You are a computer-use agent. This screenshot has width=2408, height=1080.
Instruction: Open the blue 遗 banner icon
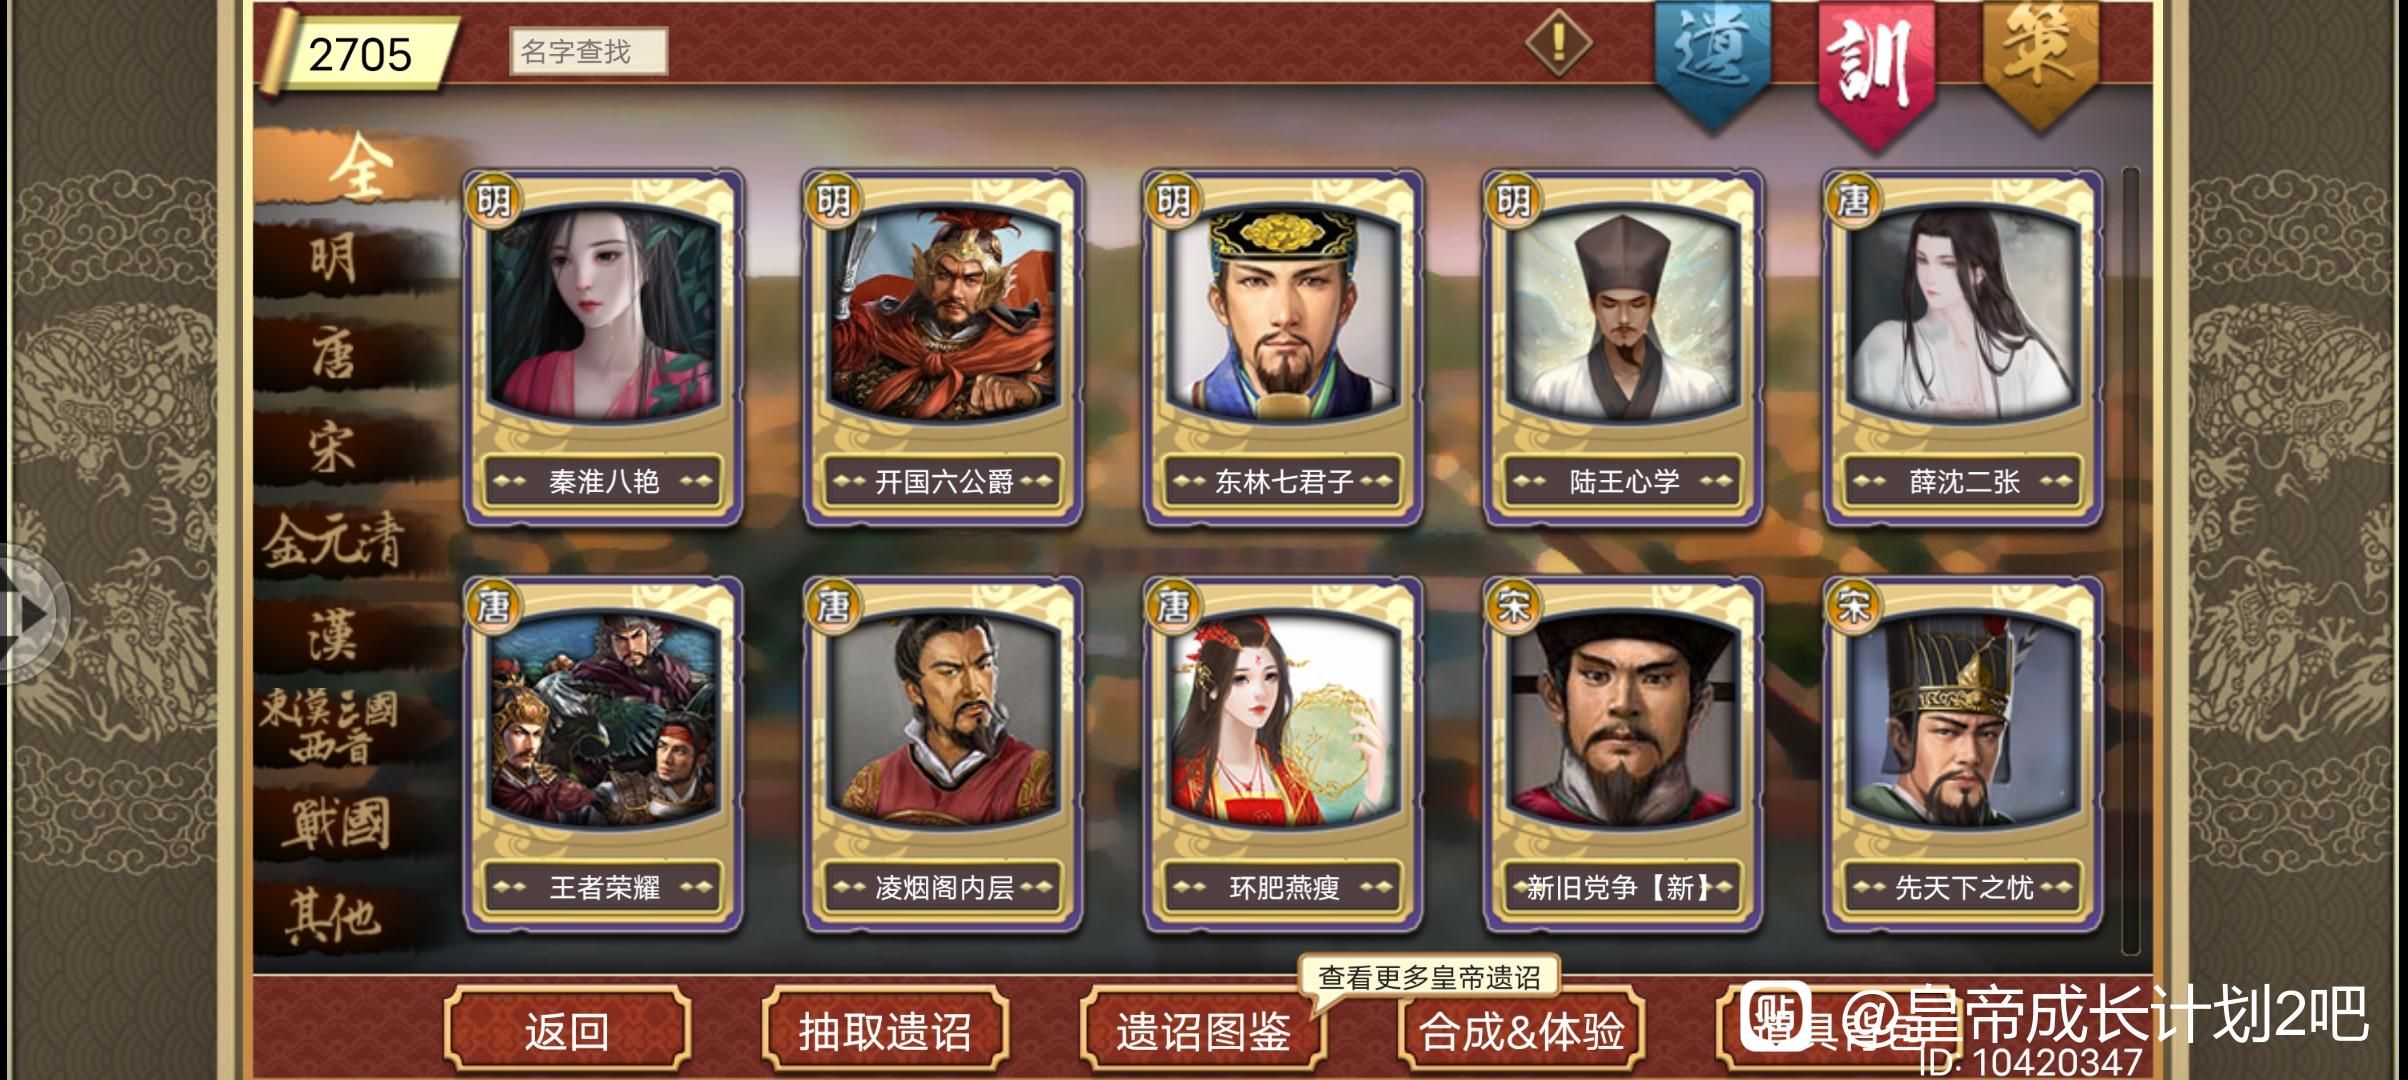tap(1712, 62)
